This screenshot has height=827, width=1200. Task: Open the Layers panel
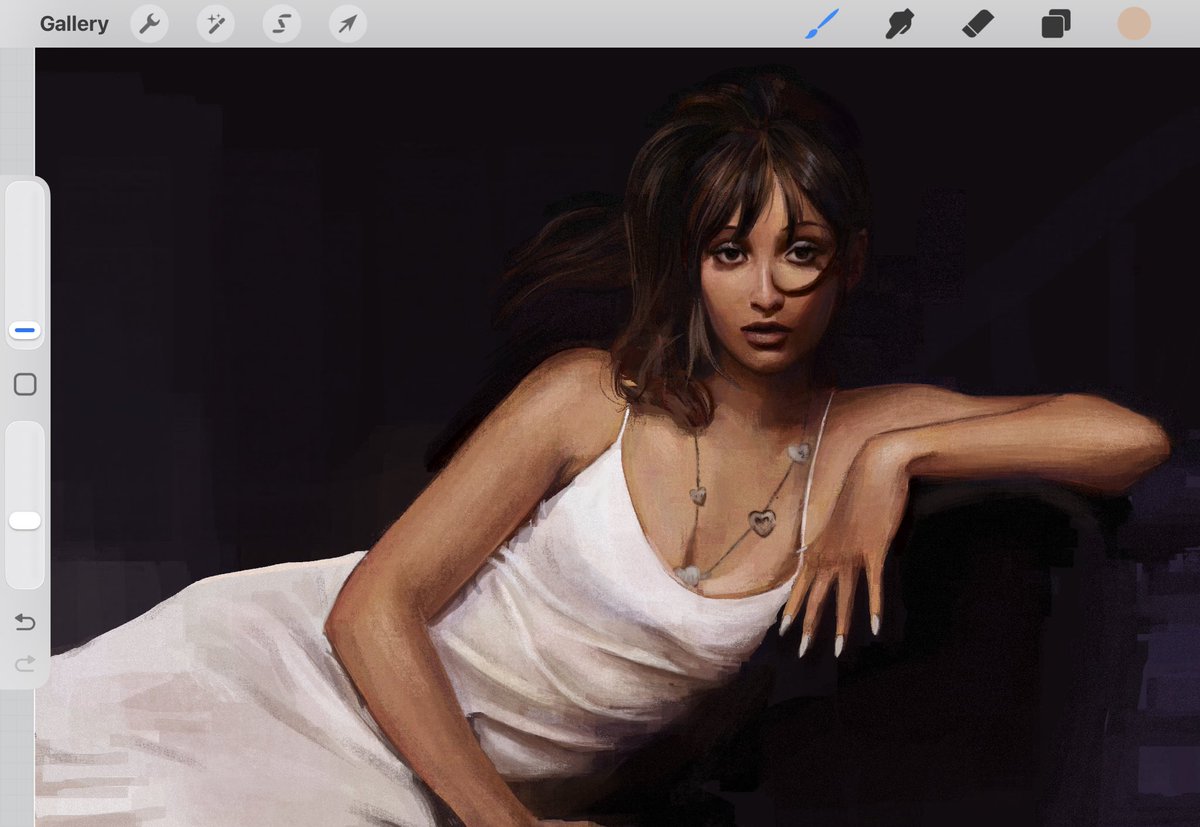[x=1056, y=24]
